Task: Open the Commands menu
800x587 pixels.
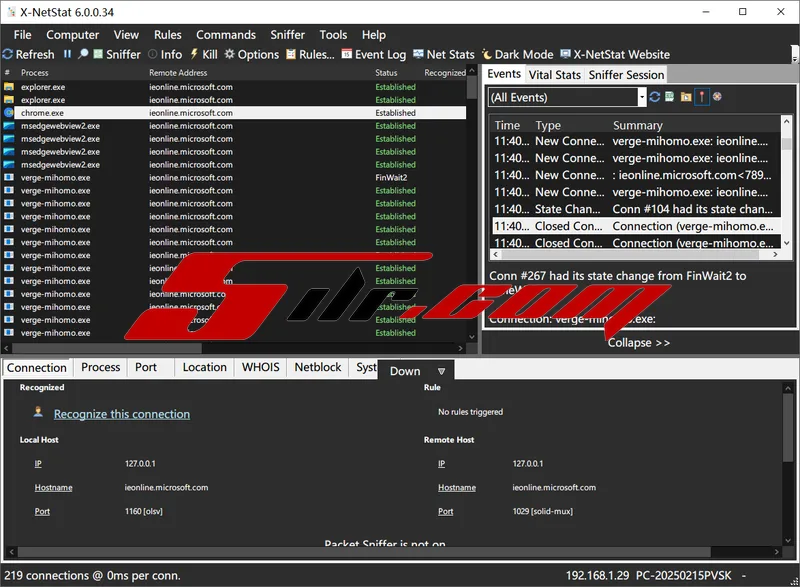Action: [226, 35]
